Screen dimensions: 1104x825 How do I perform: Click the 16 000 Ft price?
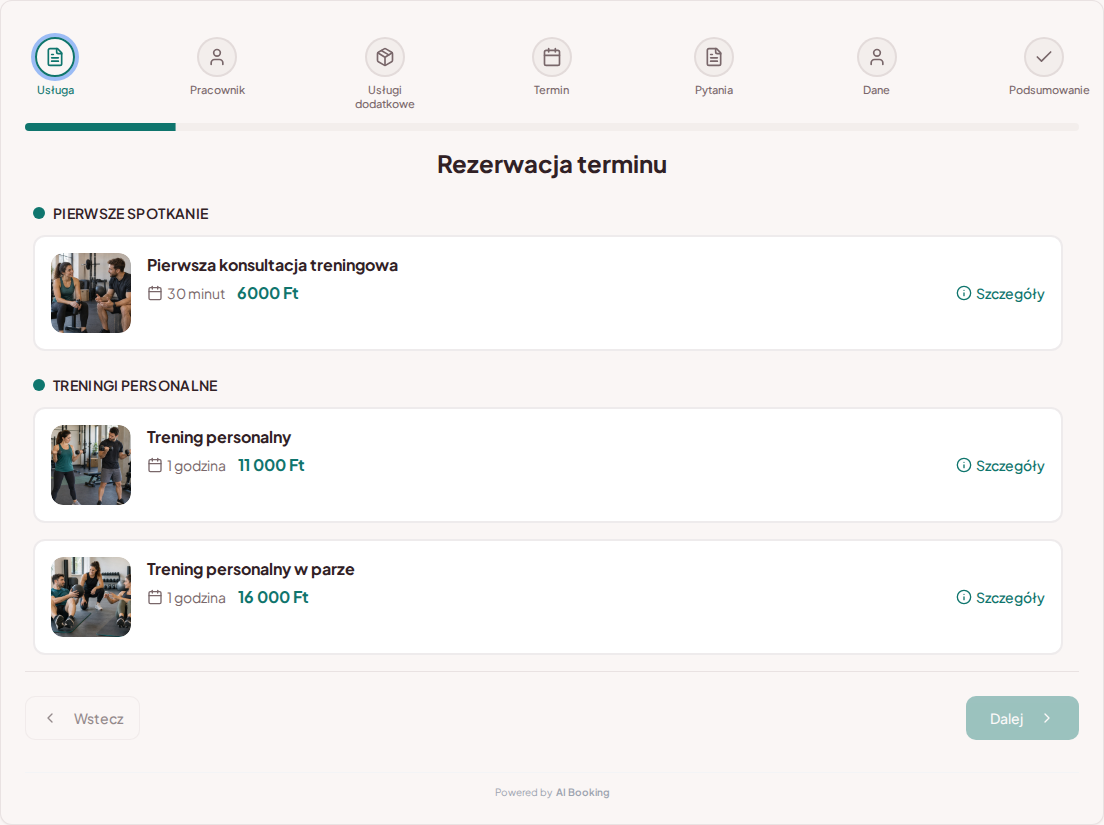tap(273, 597)
